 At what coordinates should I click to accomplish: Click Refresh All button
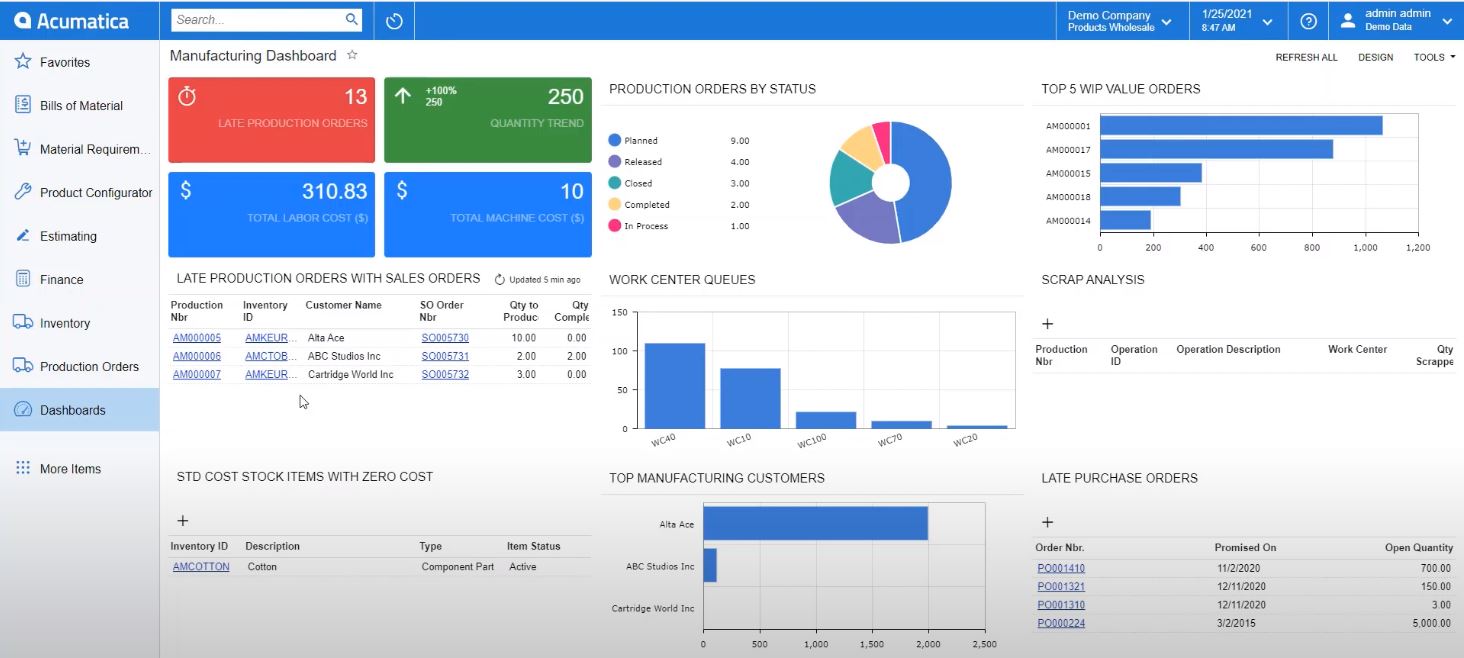point(1306,57)
